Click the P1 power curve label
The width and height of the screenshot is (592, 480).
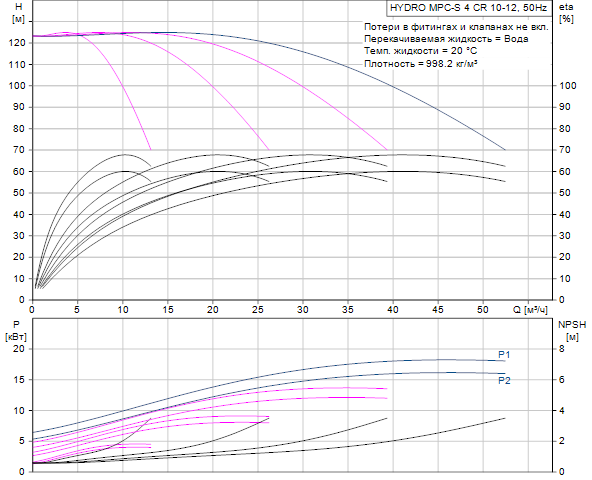pyautogui.click(x=504, y=355)
